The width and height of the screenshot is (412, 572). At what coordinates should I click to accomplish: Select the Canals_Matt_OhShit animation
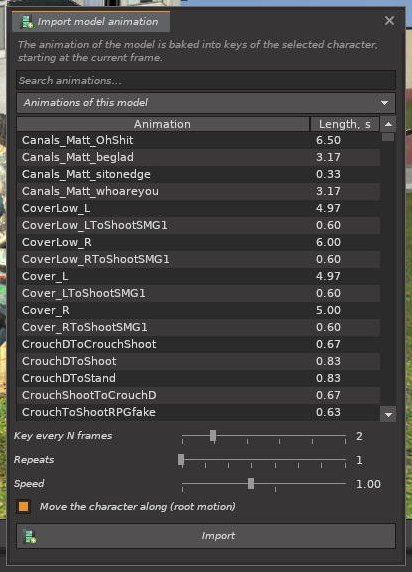[x=198, y=140]
